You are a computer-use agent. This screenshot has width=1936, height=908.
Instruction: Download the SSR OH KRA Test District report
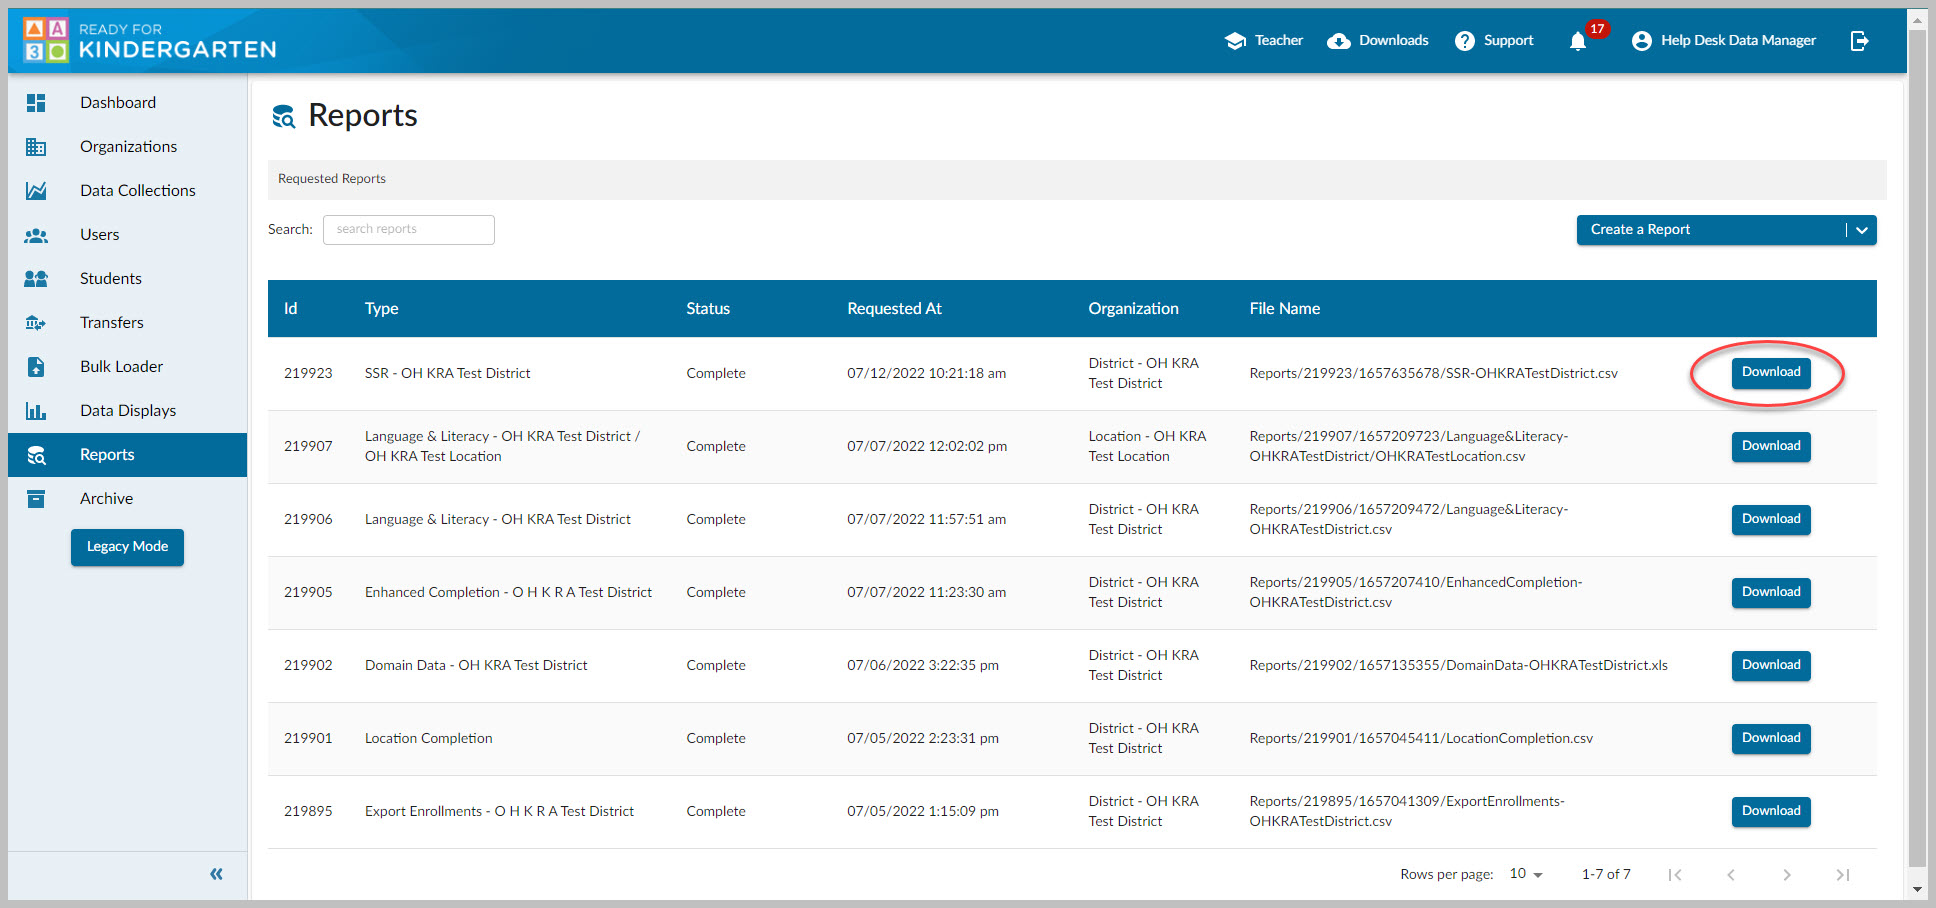(1771, 373)
